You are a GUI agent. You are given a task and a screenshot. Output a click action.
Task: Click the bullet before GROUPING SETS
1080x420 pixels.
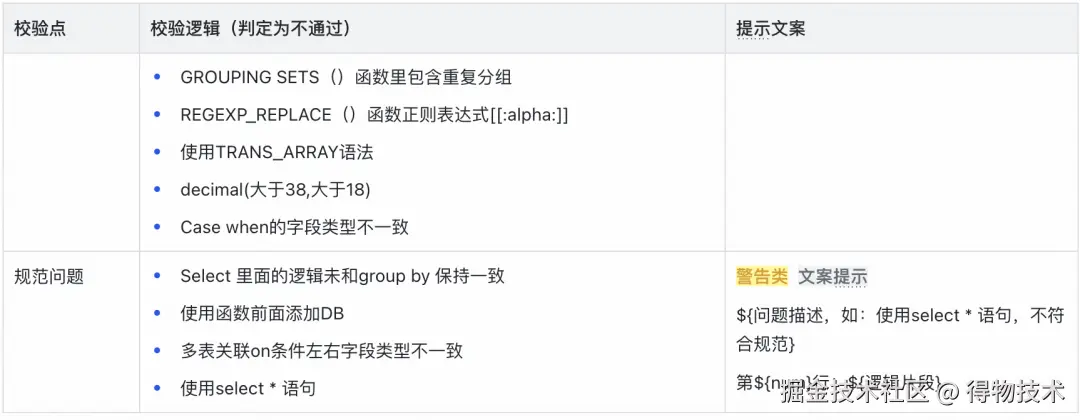[x=156, y=77]
